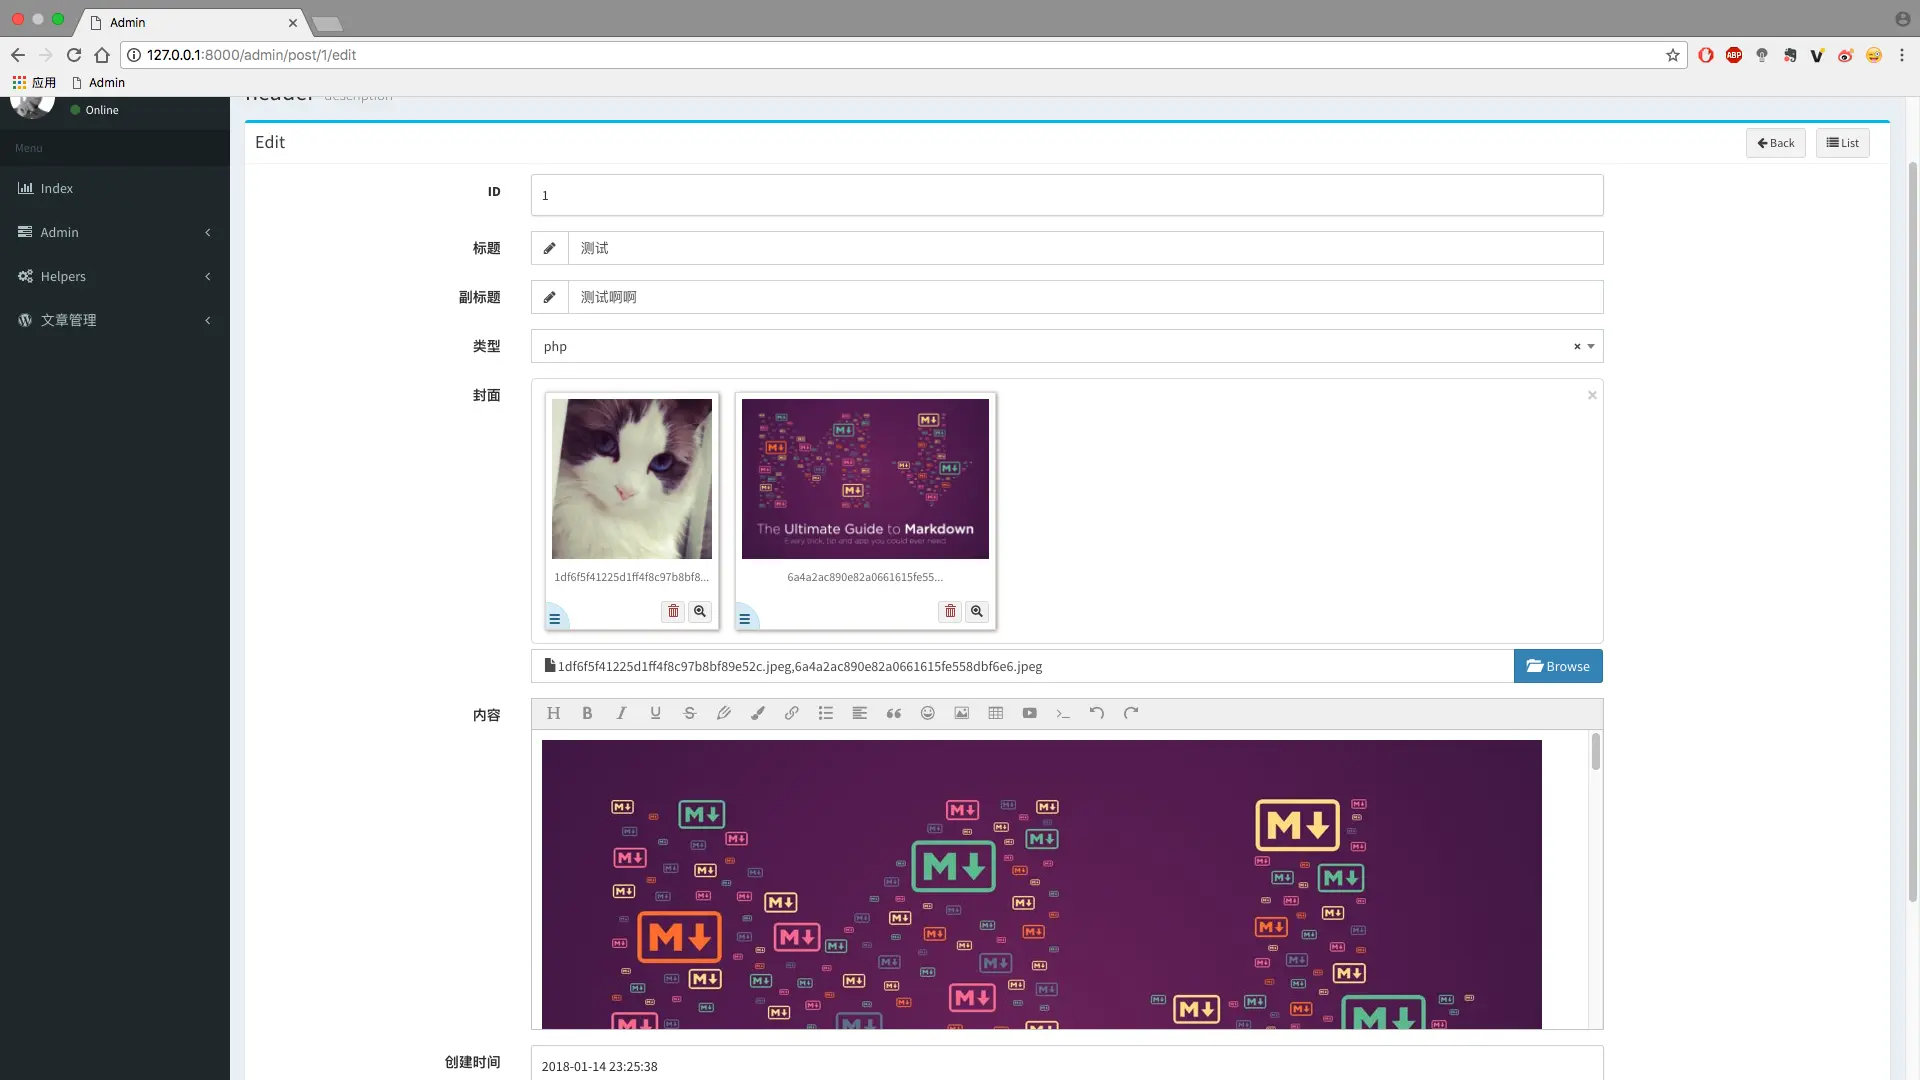The height and width of the screenshot is (1080, 1920).
Task: Click the Browse file button
Action: (x=1557, y=666)
